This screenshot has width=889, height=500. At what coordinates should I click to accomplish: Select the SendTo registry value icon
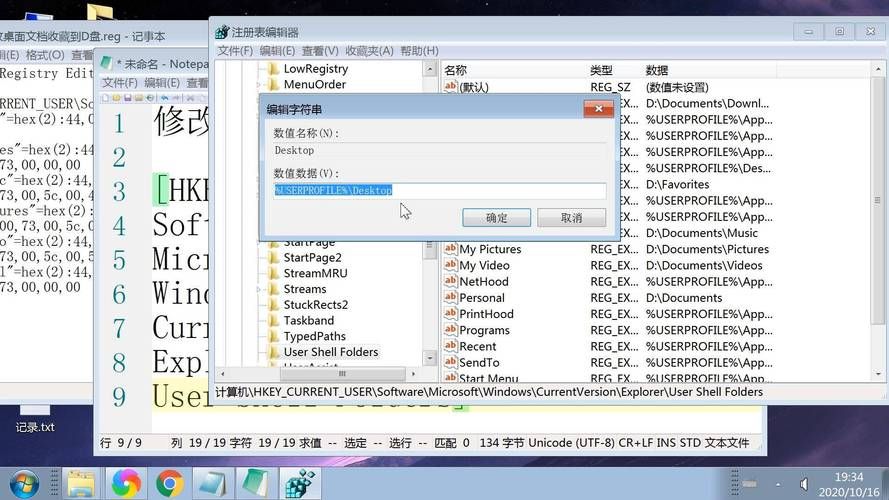coord(451,362)
